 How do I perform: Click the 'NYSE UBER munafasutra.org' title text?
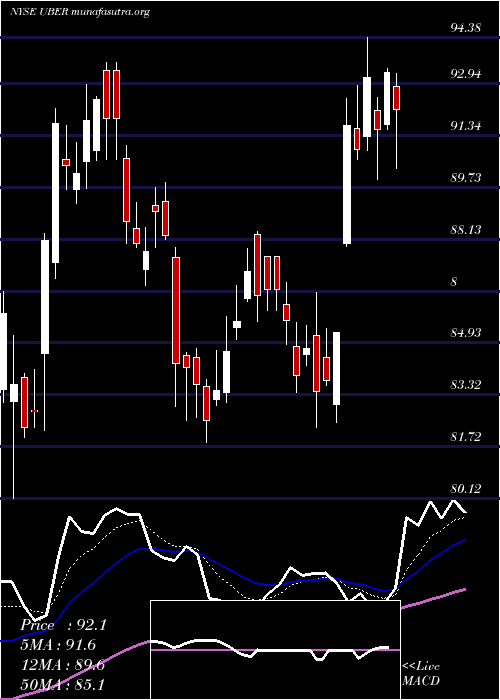coord(79,12)
